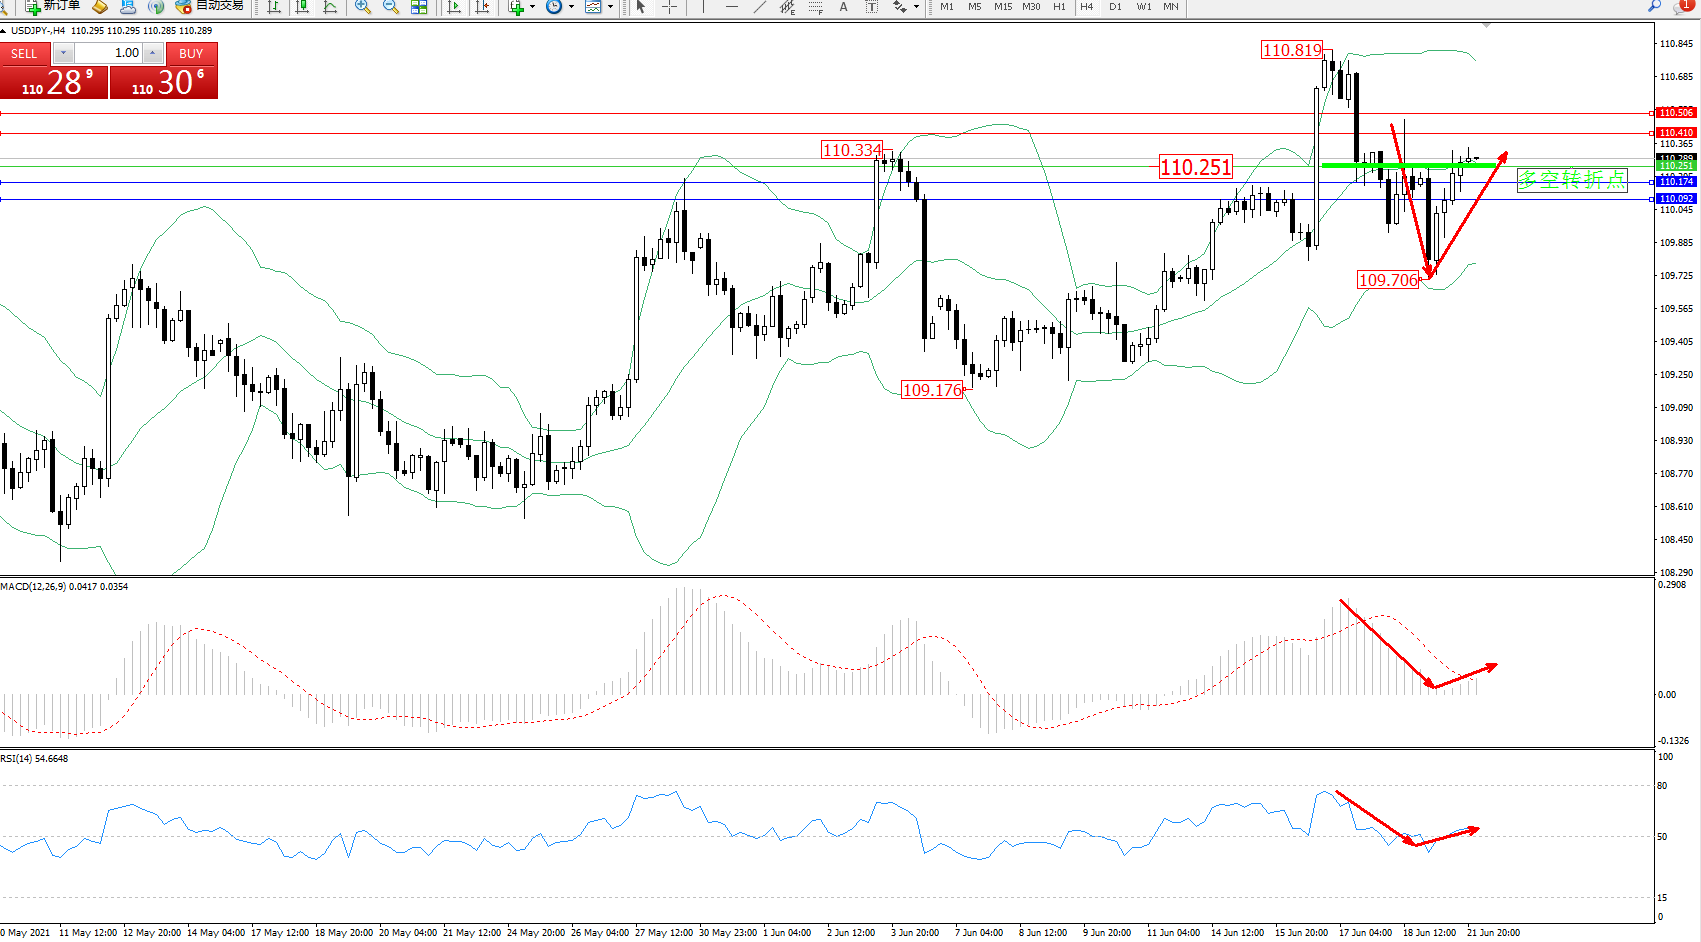Open chat notifications with red badge
The height and width of the screenshot is (942, 1701).
tap(1684, 7)
